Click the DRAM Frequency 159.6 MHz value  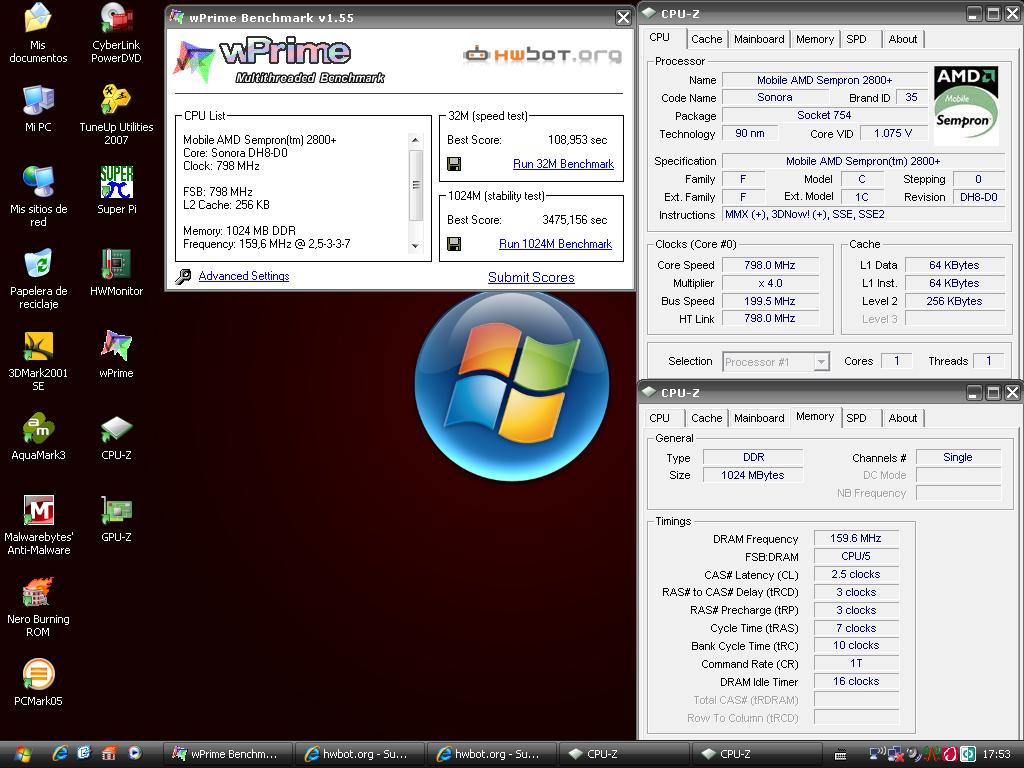point(856,538)
